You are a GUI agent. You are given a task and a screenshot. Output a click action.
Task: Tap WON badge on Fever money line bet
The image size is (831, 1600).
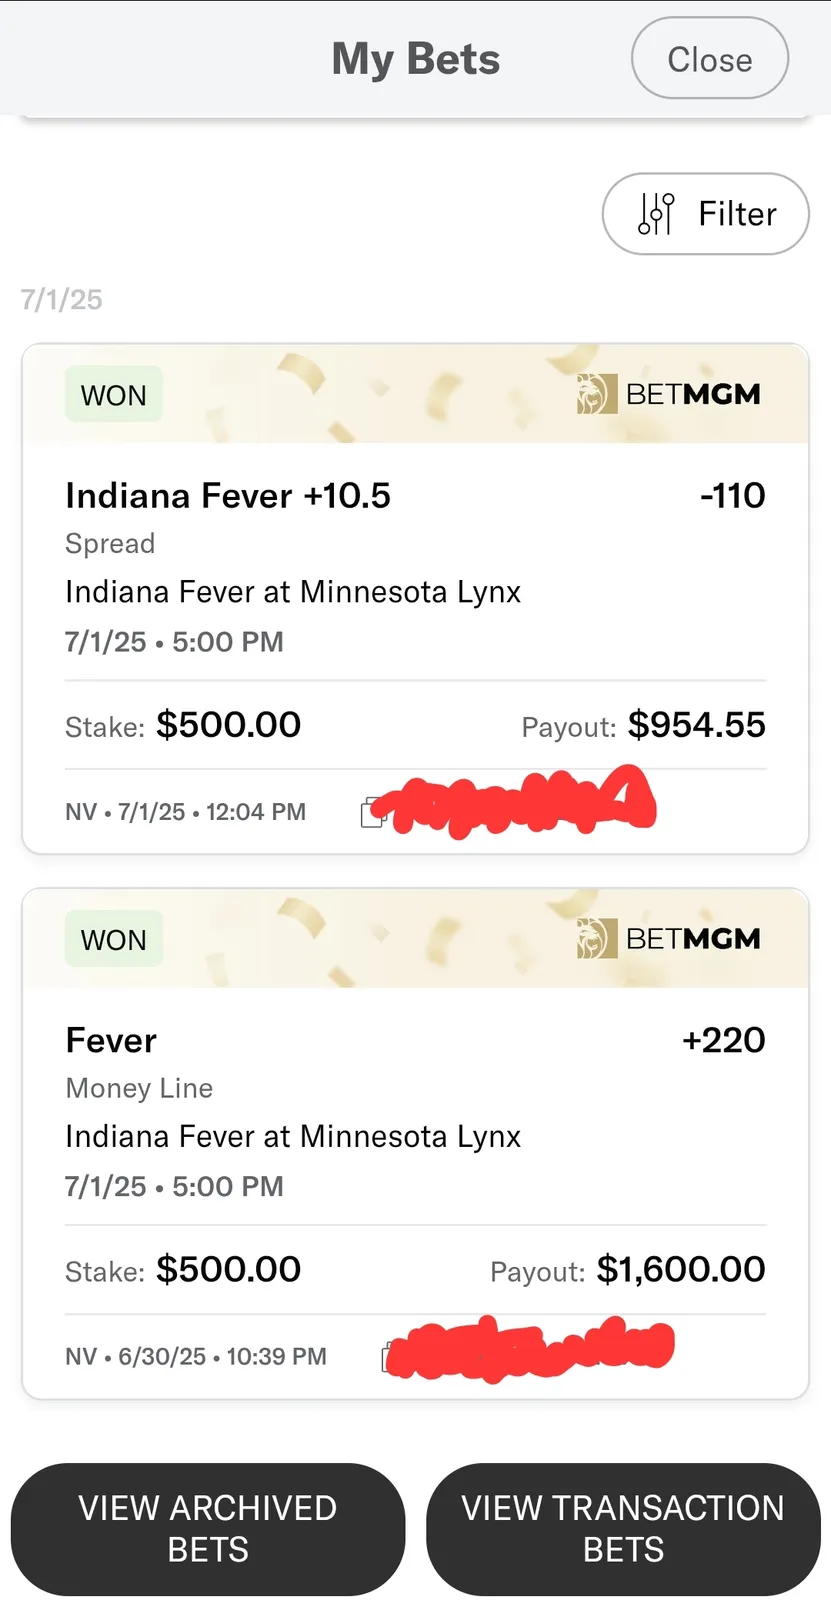point(113,940)
